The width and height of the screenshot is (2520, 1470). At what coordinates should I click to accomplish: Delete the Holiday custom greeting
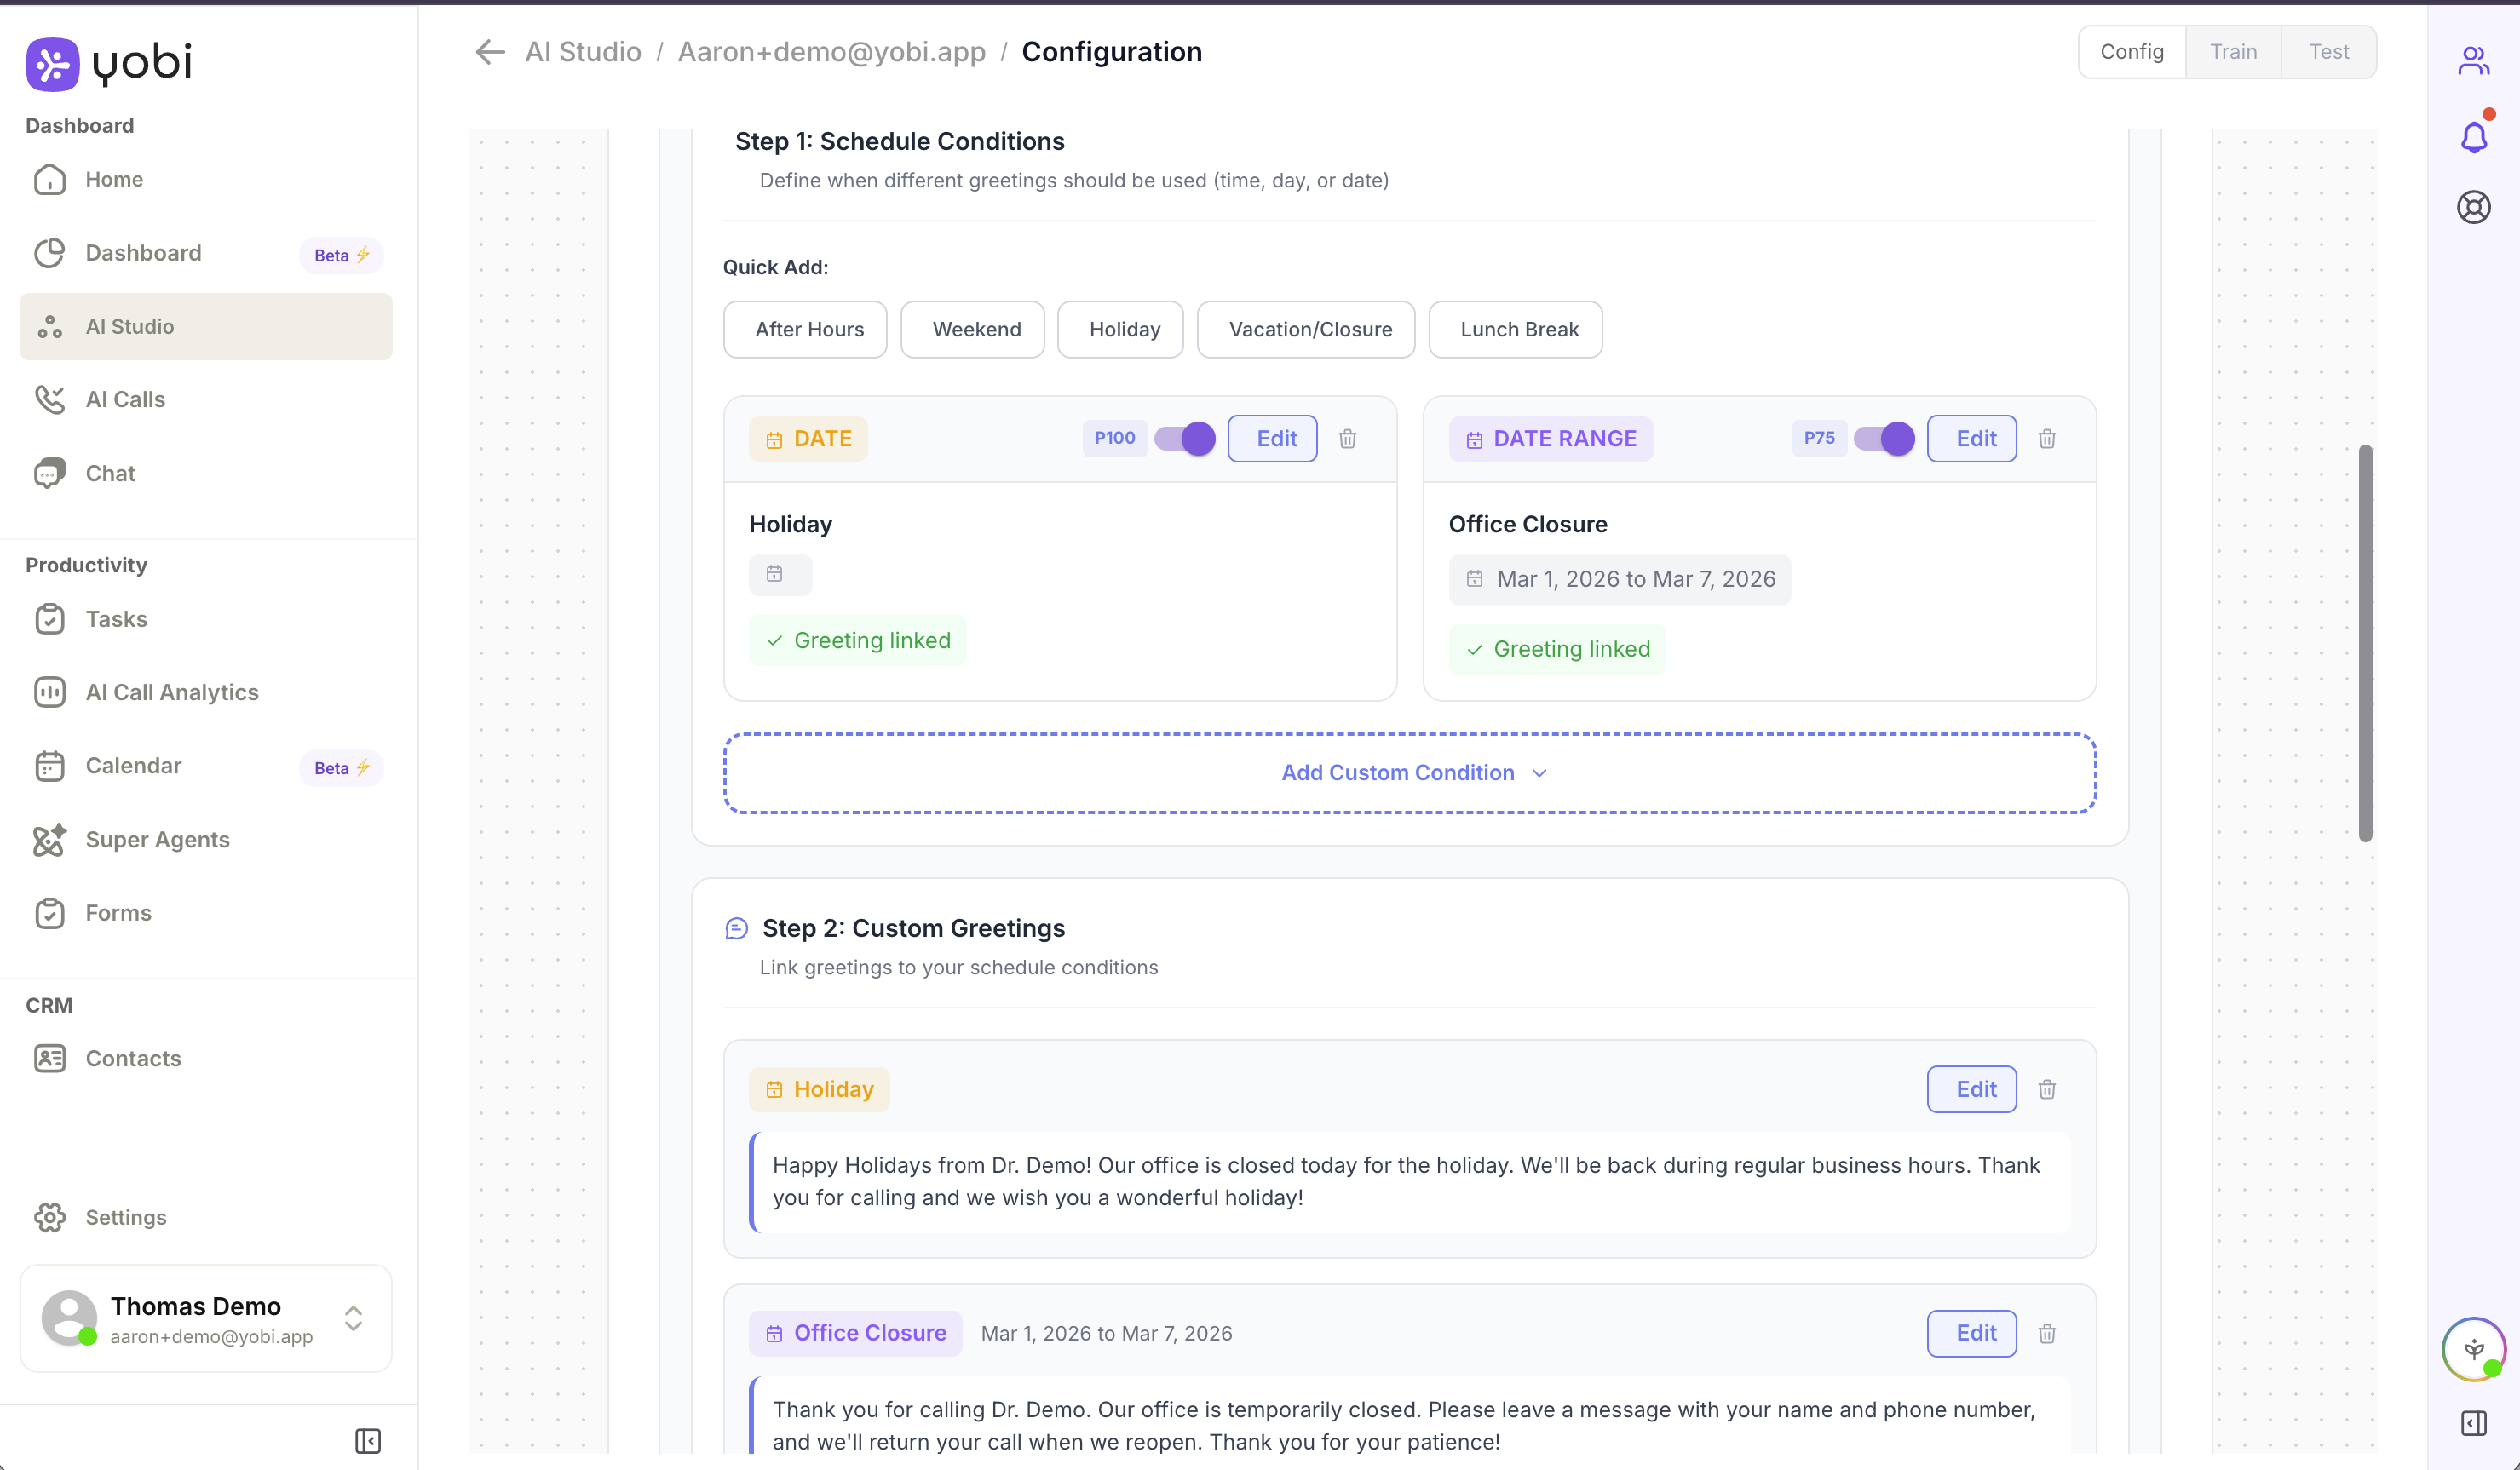pos(2046,1089)
